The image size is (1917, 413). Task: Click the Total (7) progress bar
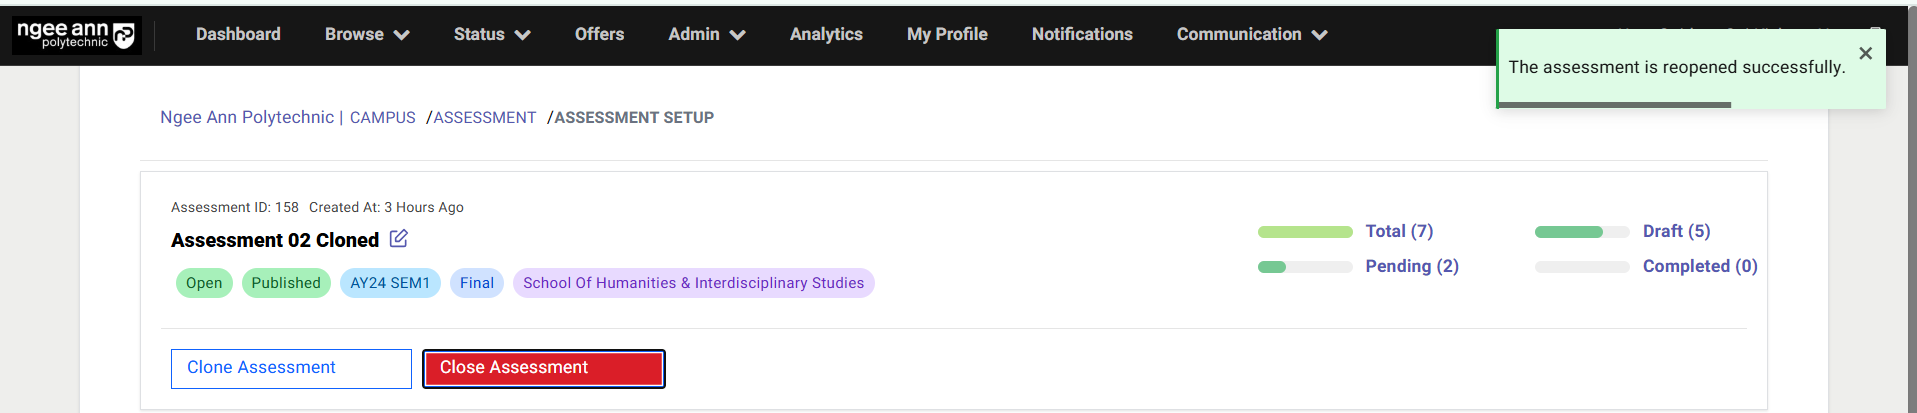[x=1305, y=232]
